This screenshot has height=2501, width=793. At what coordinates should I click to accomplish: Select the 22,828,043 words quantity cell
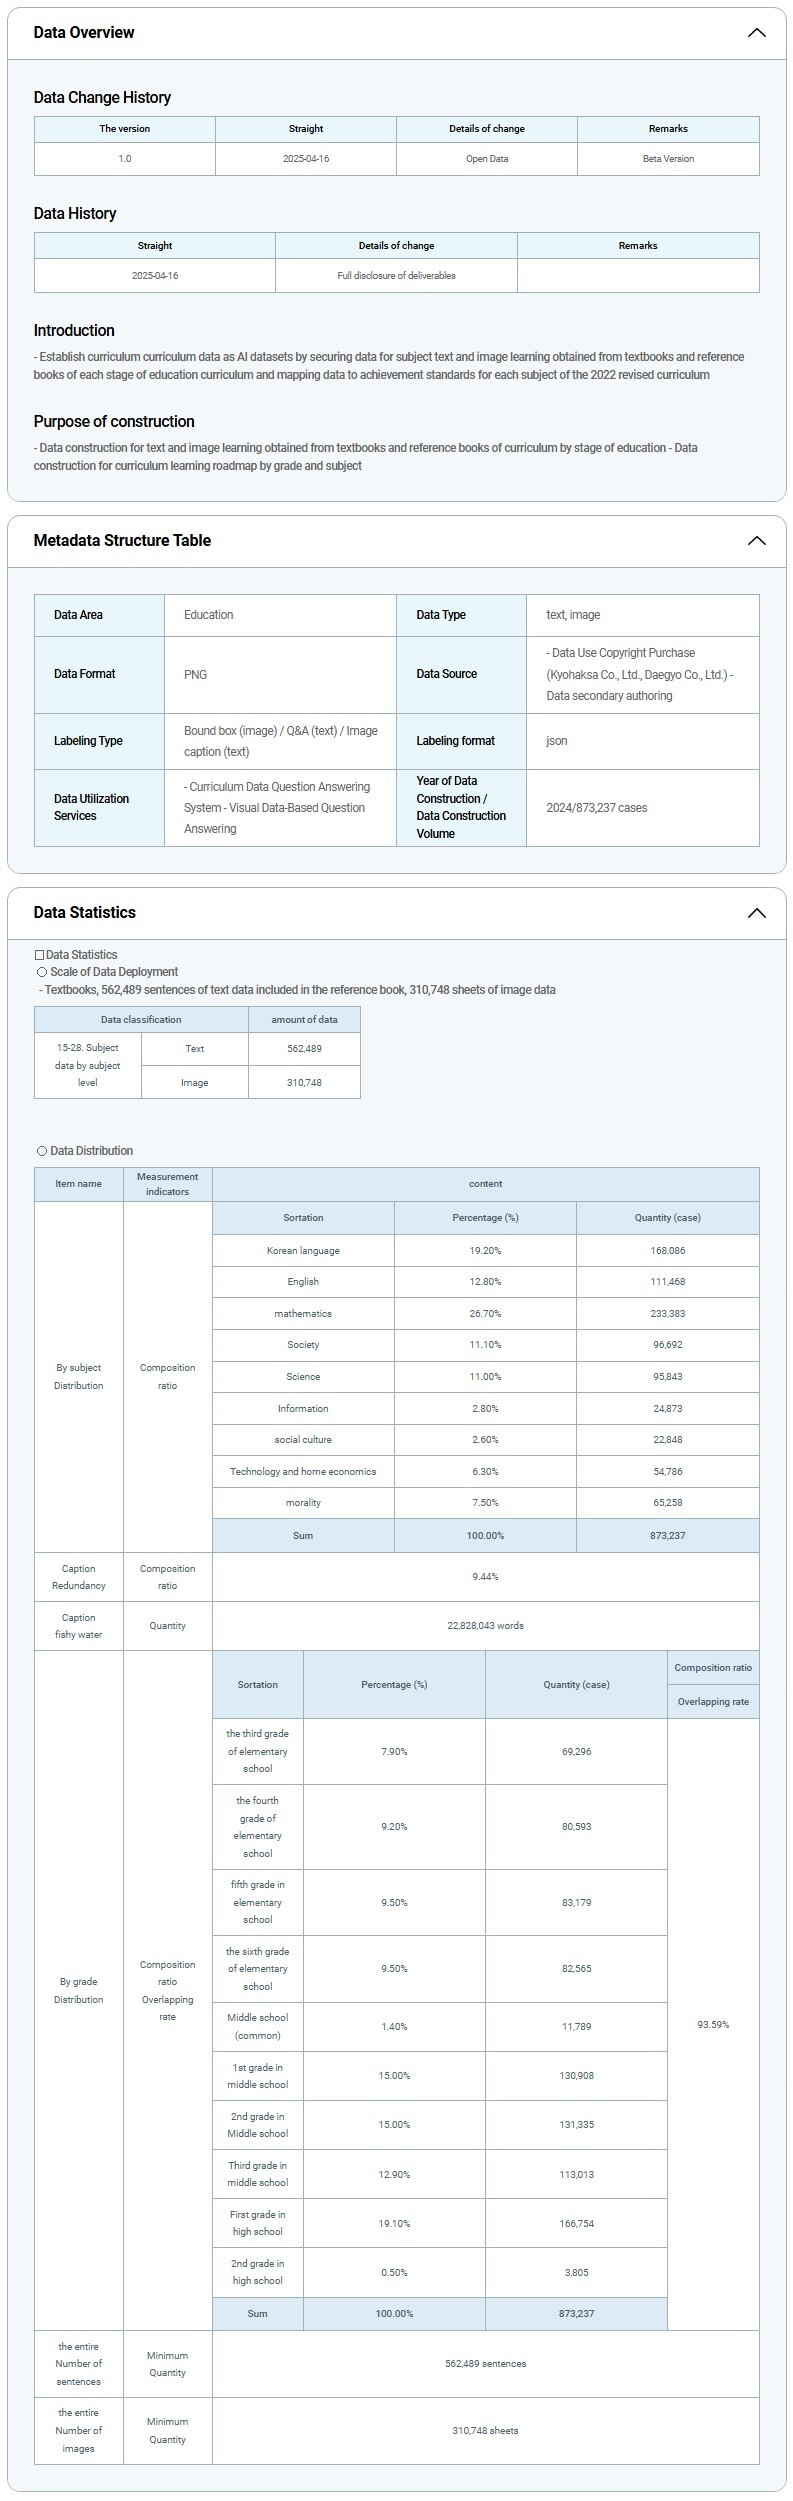pyautogui.click(x=485, y=1625)
